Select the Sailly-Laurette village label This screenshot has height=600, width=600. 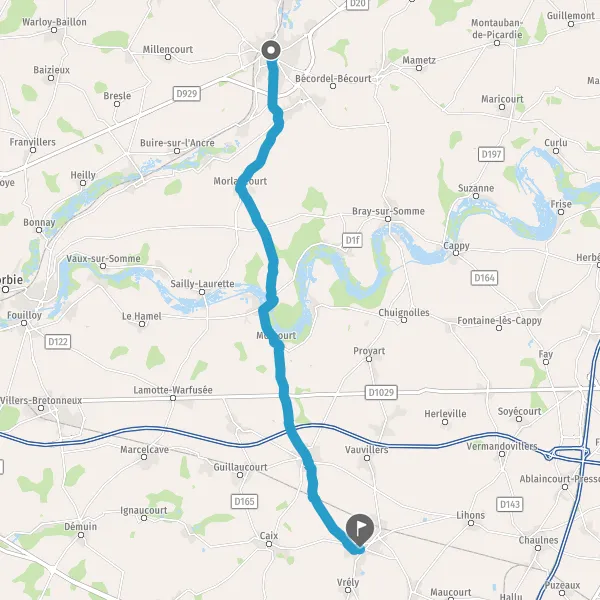coord(202,284)
